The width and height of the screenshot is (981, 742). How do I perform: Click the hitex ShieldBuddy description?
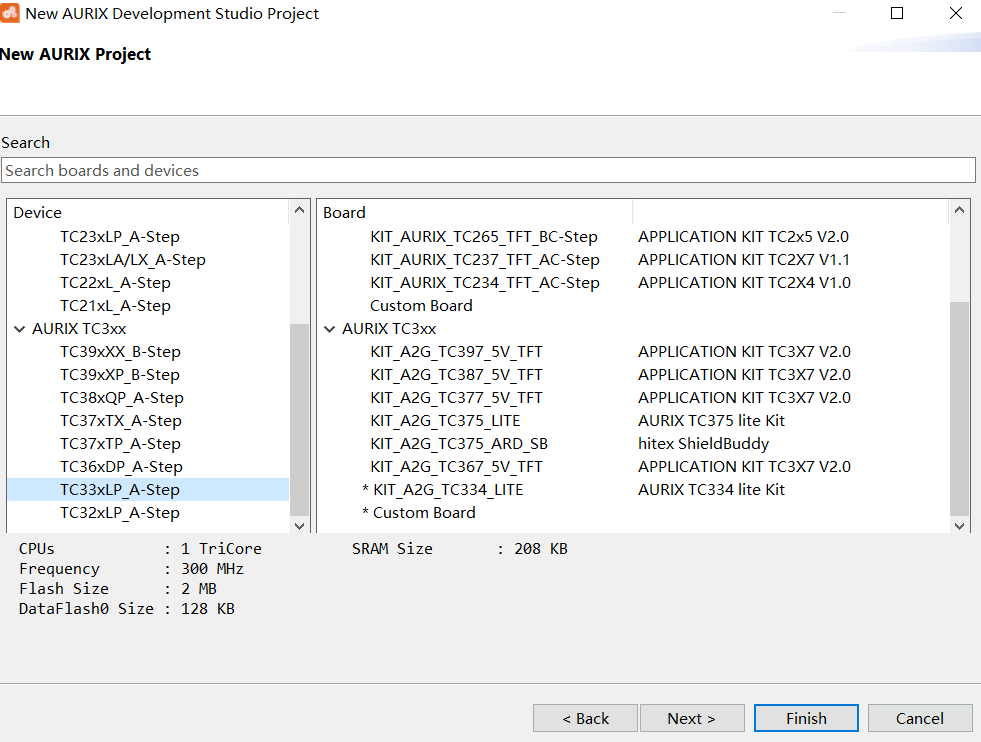point(703,444)
